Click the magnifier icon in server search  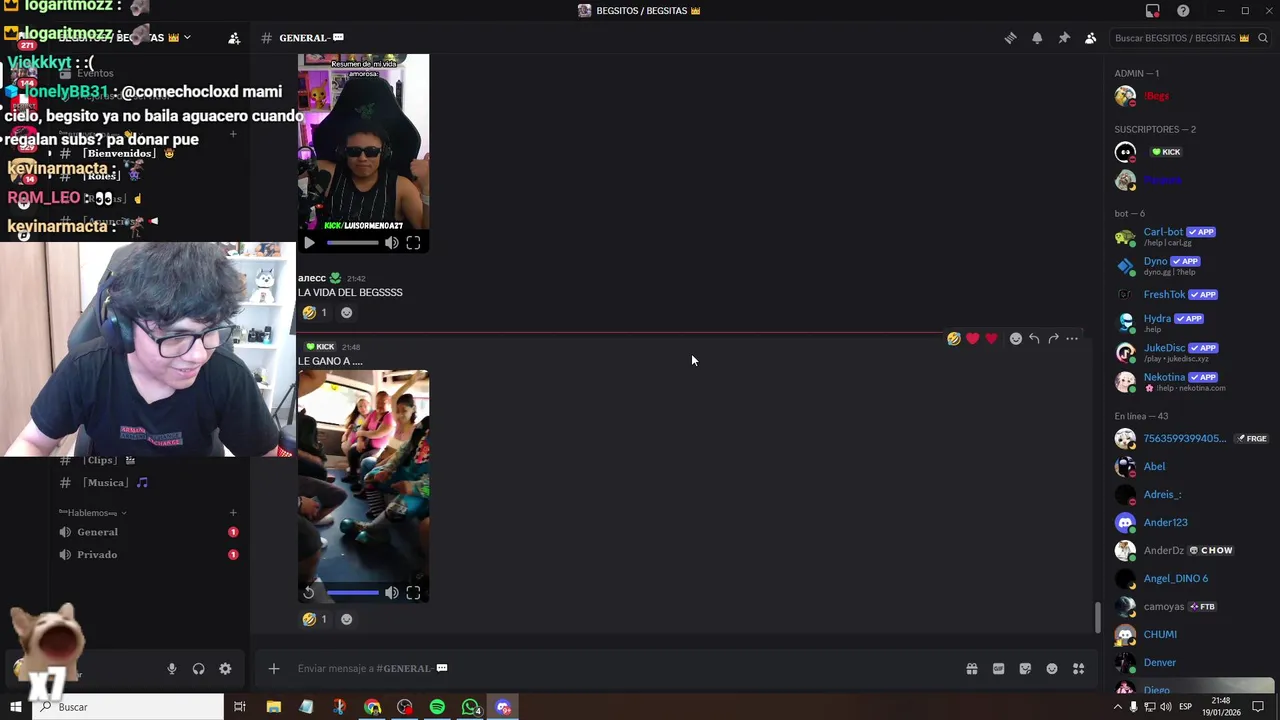1263,38
